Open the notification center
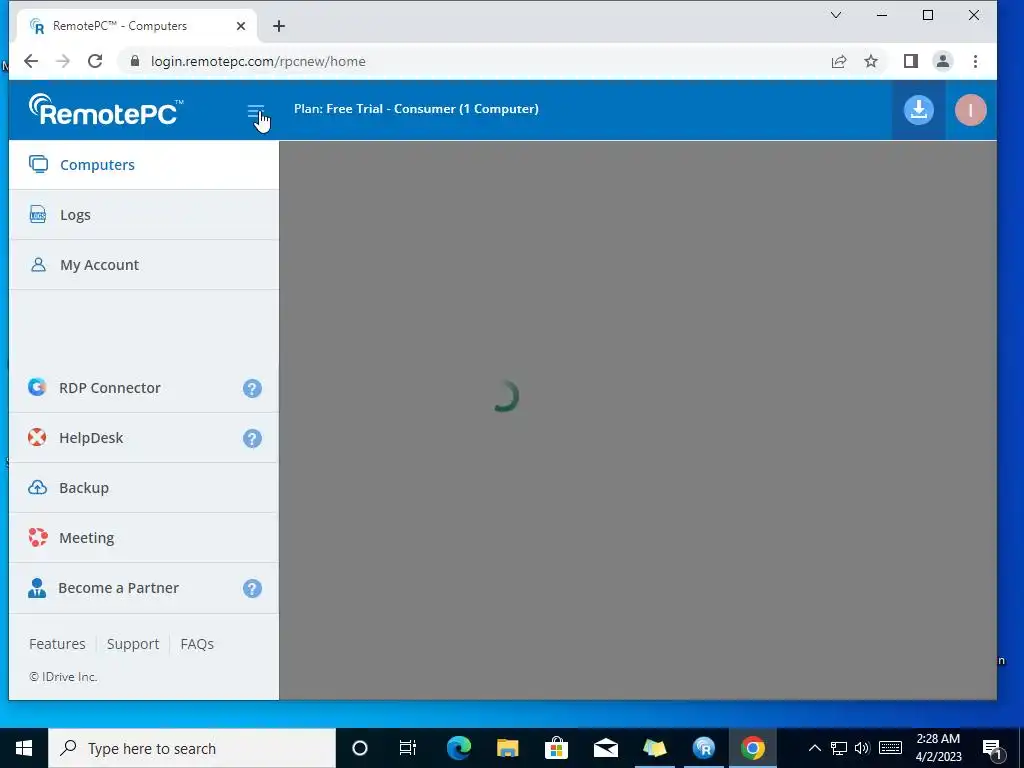 tap(993, 748)
